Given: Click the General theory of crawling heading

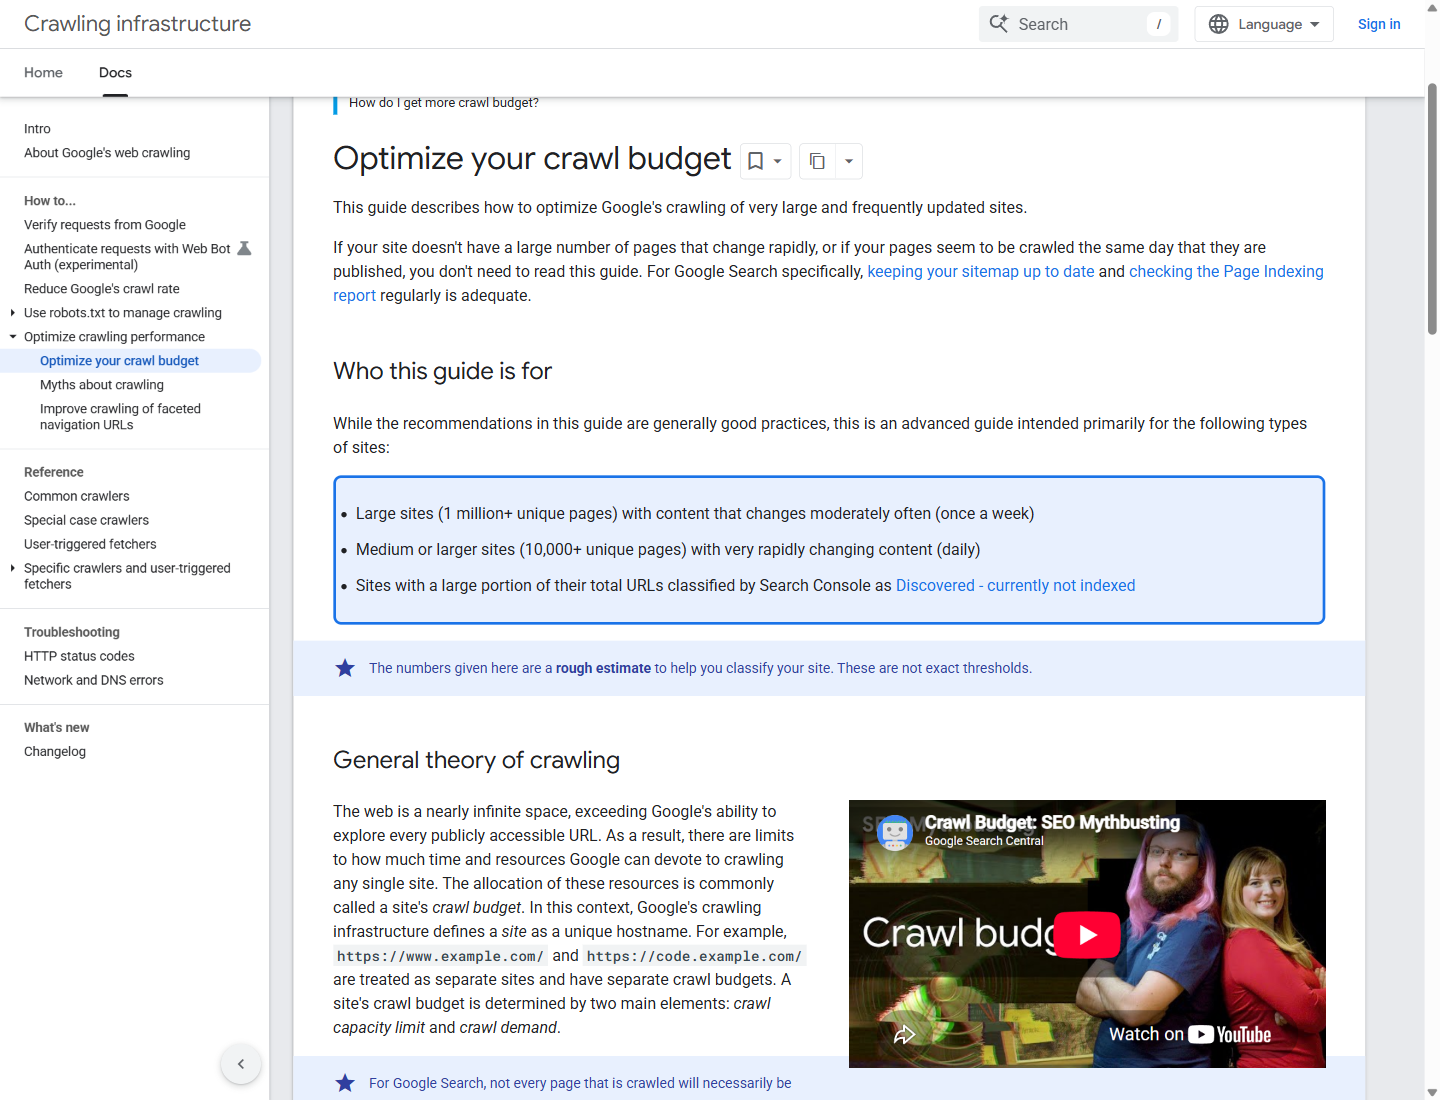Looking at the screenshot, I should tap(476, 760).
